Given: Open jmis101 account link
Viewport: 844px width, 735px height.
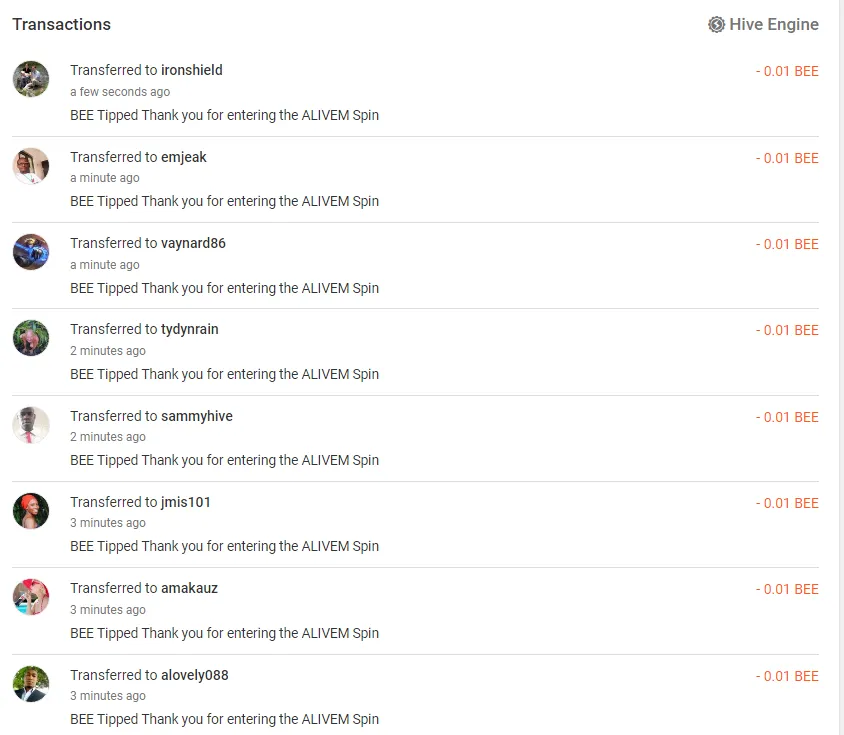Looking at the screenshot, I should (x=186, y=502).
